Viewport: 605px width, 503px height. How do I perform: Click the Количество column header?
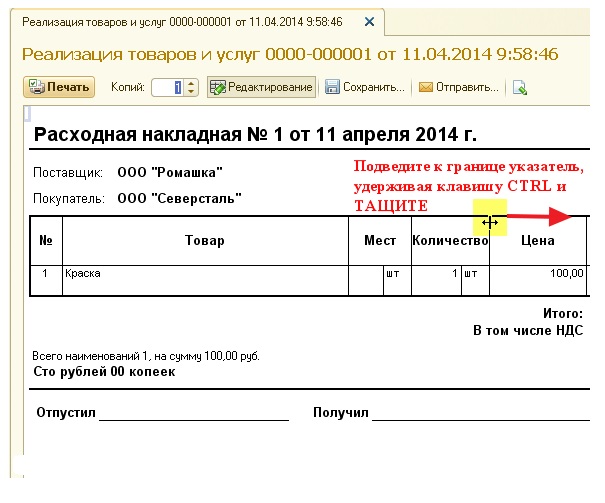coord(450,240)
